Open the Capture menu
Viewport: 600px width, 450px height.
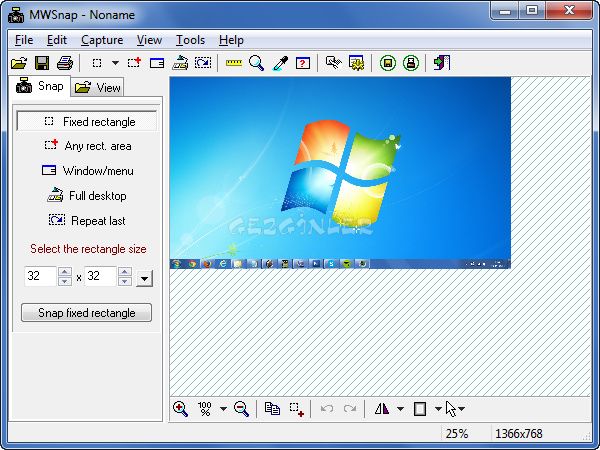pos(102,40)
